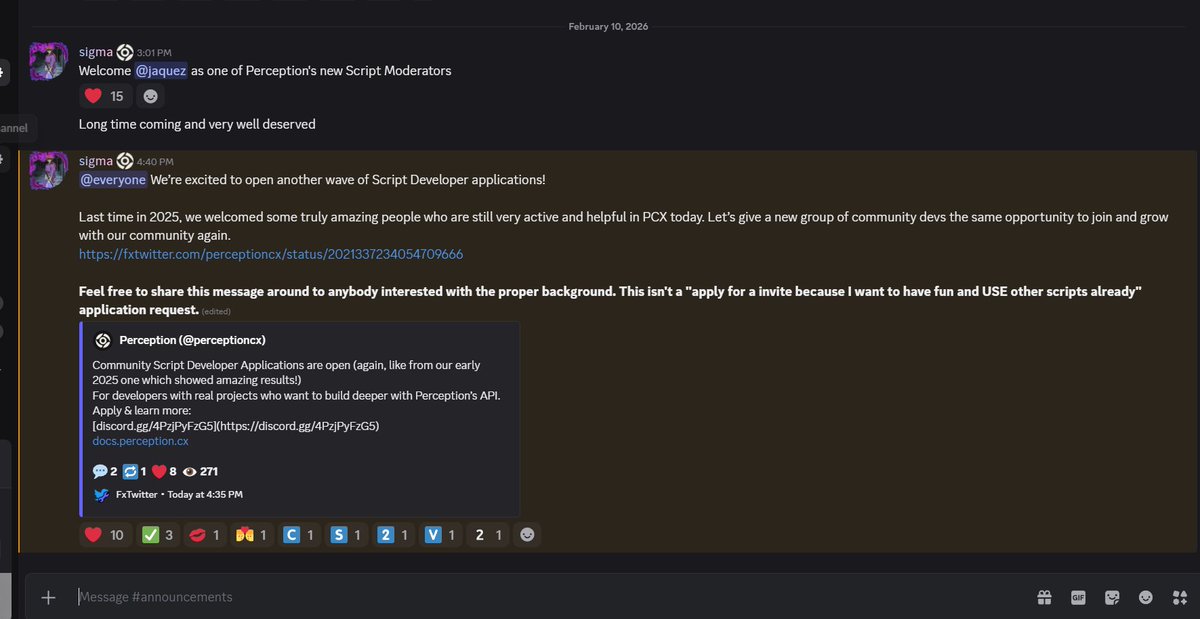The image size is (1200, 619).
Task: Click the 3:01 PM timestamp
Action: [152, 53]
